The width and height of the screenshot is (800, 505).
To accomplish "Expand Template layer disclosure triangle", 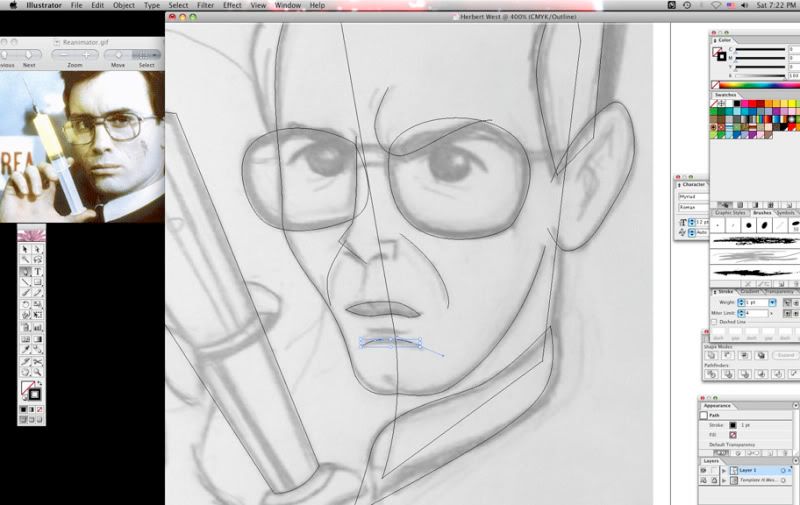I will coord(724,481).
